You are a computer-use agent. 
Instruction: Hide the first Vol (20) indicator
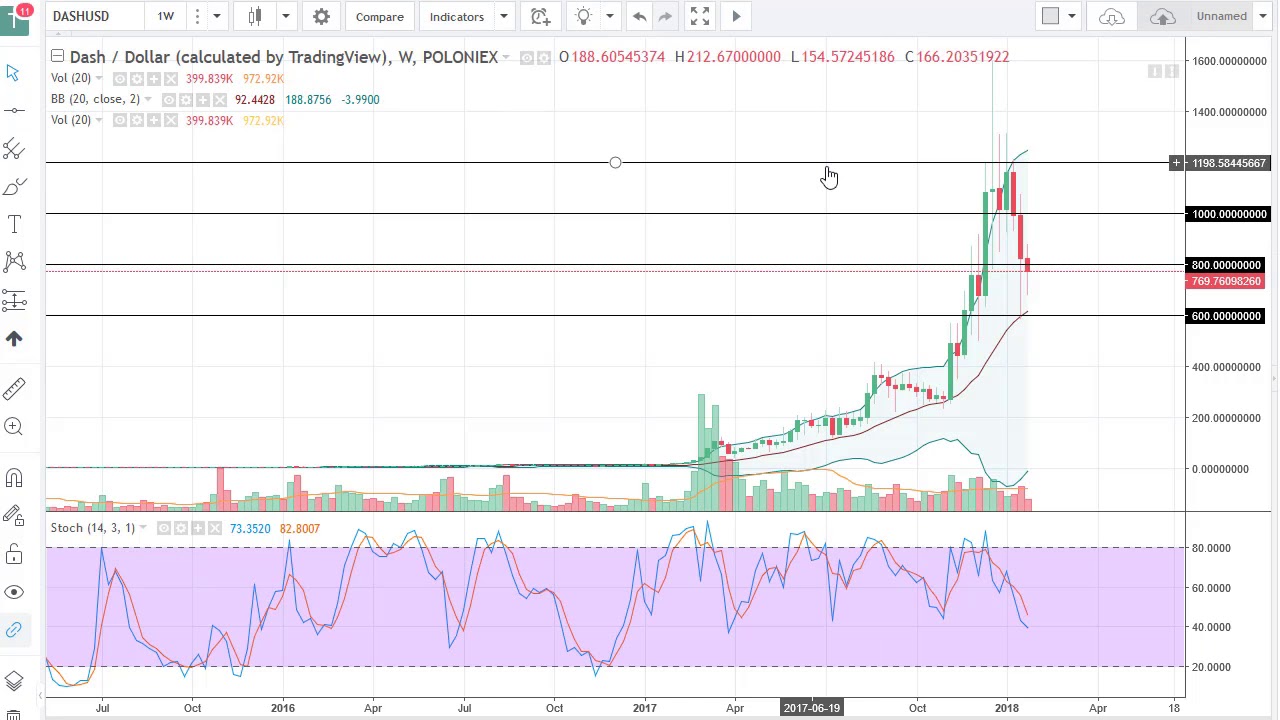tap(120, 78)
